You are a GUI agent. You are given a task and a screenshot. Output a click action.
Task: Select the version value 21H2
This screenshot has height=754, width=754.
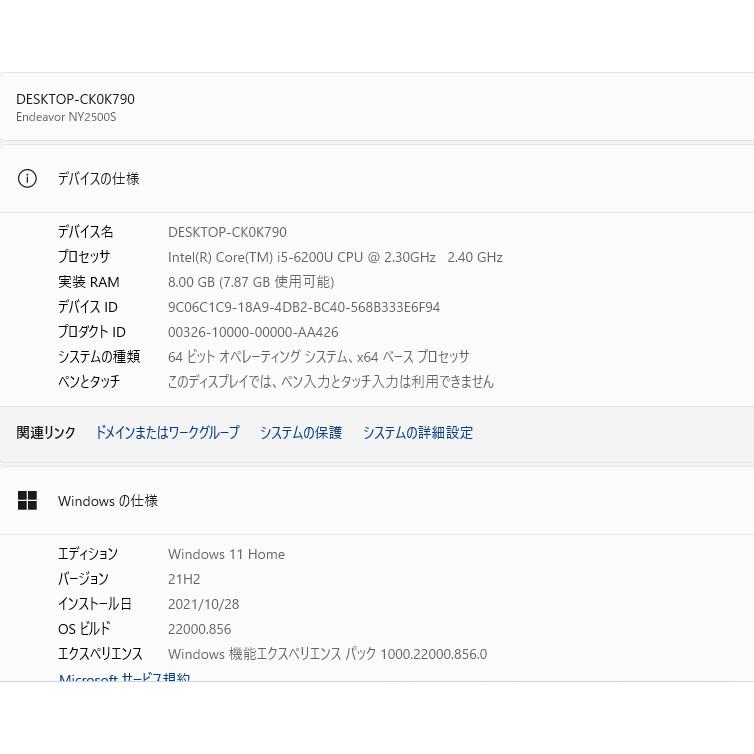[x=184, y=579]
